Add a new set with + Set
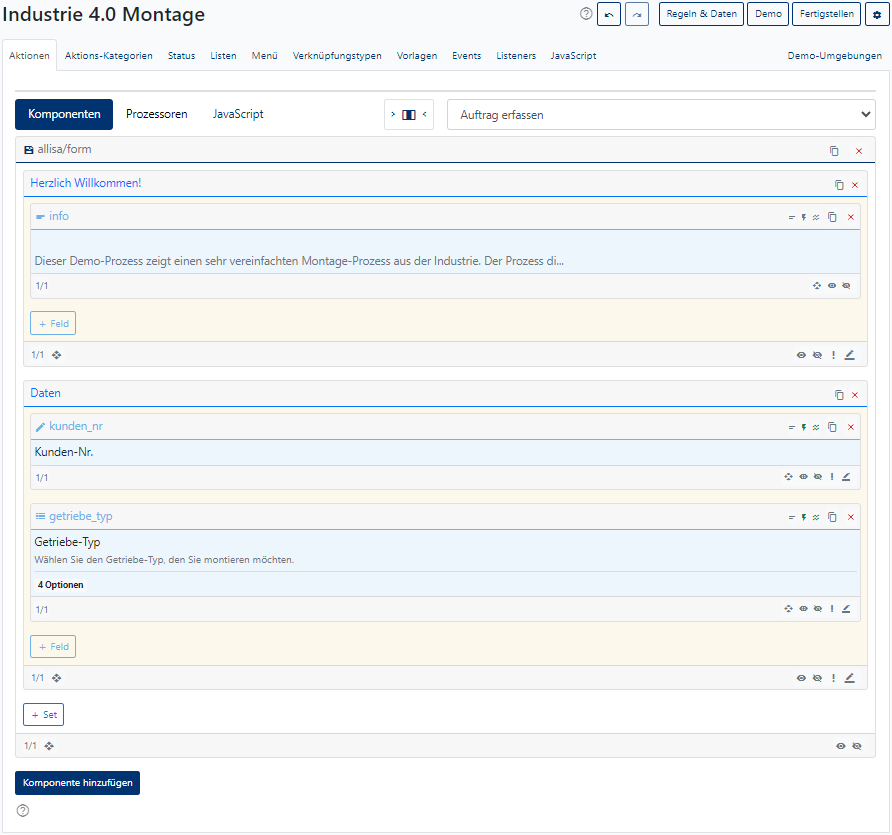Image resolution: width=892 pixels, height=835 pixels. pos(44,715)
